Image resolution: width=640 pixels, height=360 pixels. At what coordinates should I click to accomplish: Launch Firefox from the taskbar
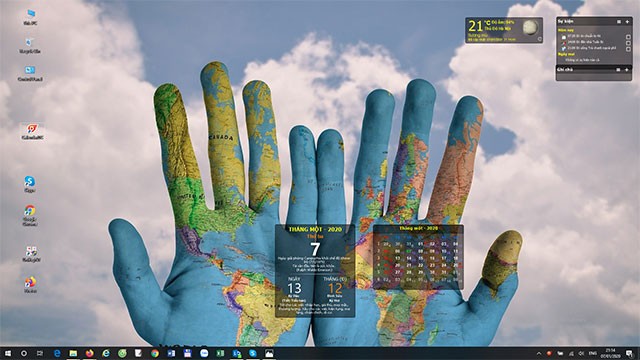coord(89,353)
